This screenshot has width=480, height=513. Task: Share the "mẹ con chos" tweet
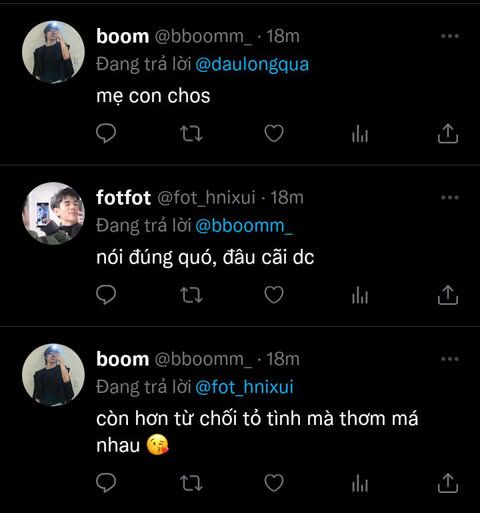click(x=448, y=133)
